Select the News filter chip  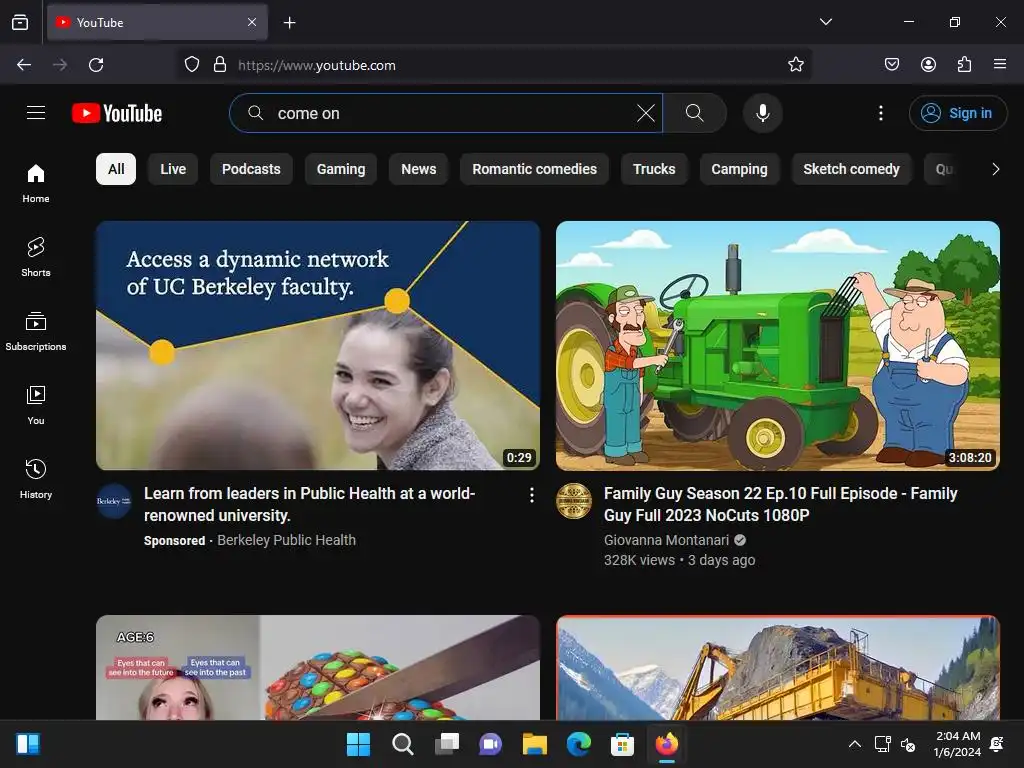[x=419, y=169]
